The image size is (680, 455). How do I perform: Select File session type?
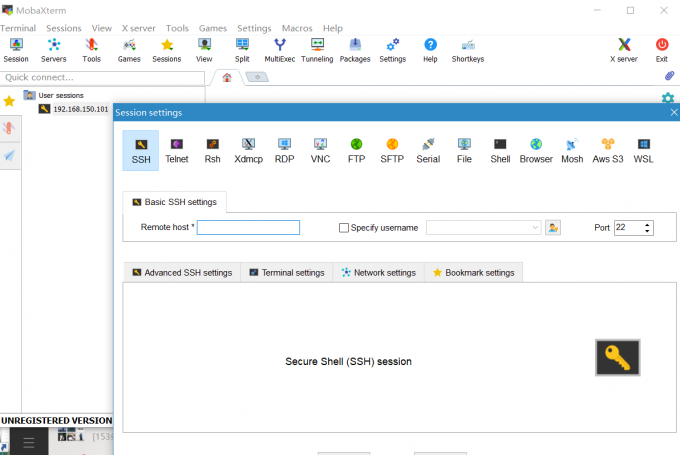pos(464,151)
